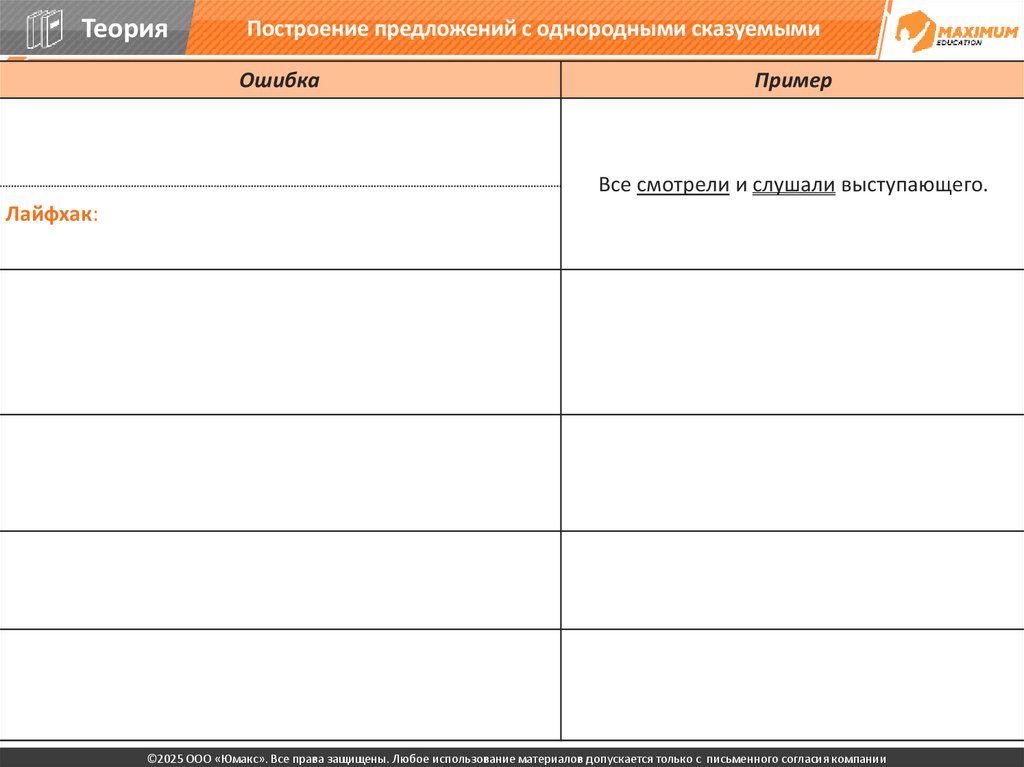Click the Maximum Education logo
This screenshot has height=767, width=1024.
point(955,31)
